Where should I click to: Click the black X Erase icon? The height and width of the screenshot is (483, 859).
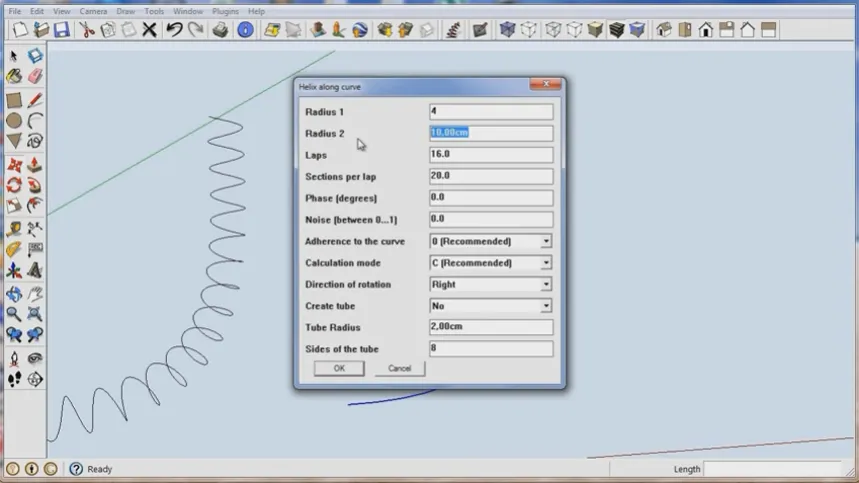tap(149, 30)
